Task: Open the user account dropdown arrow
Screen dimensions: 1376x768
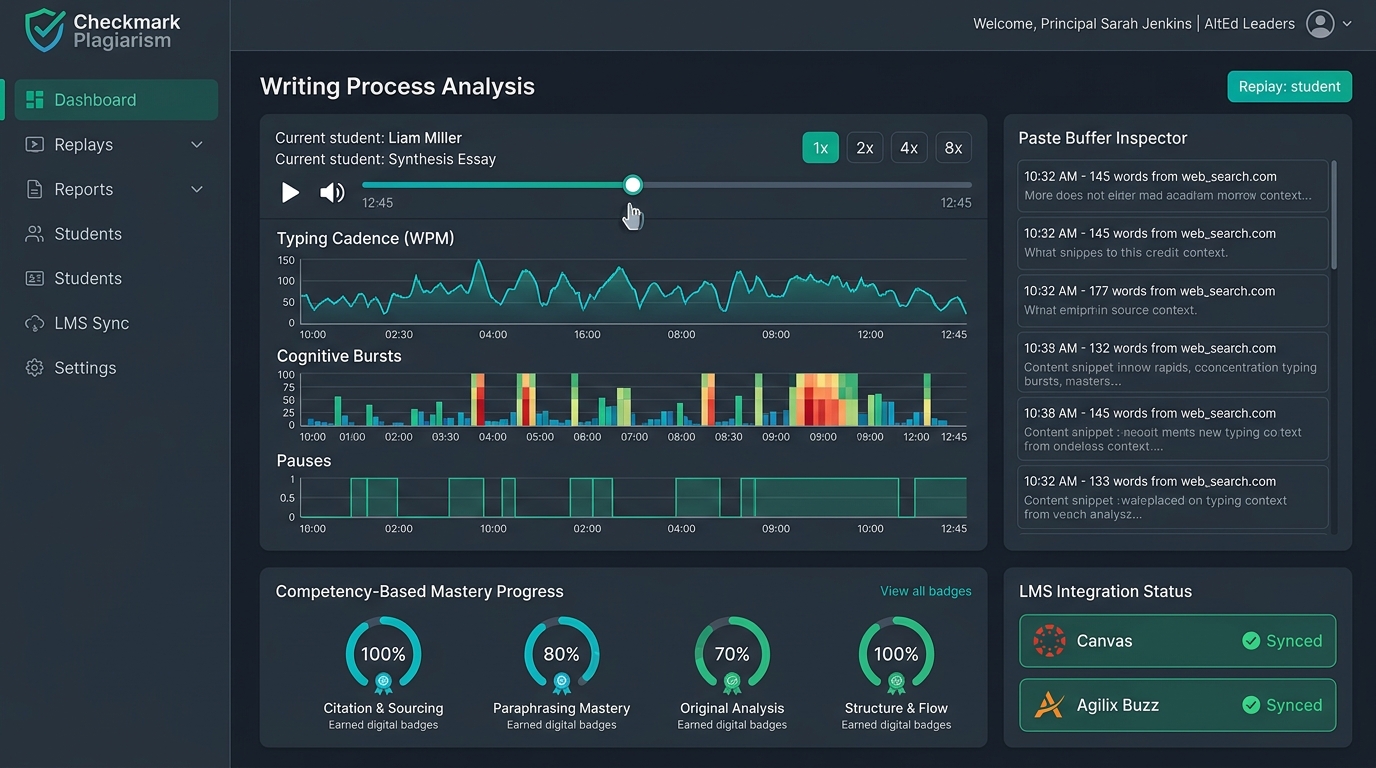Action: coord(1347,24)
